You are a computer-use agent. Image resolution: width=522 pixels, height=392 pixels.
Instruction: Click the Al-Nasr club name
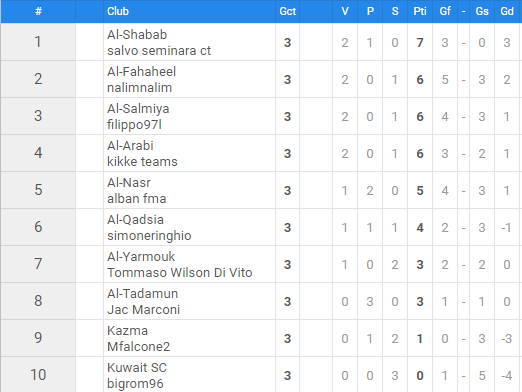pos(129,183)
